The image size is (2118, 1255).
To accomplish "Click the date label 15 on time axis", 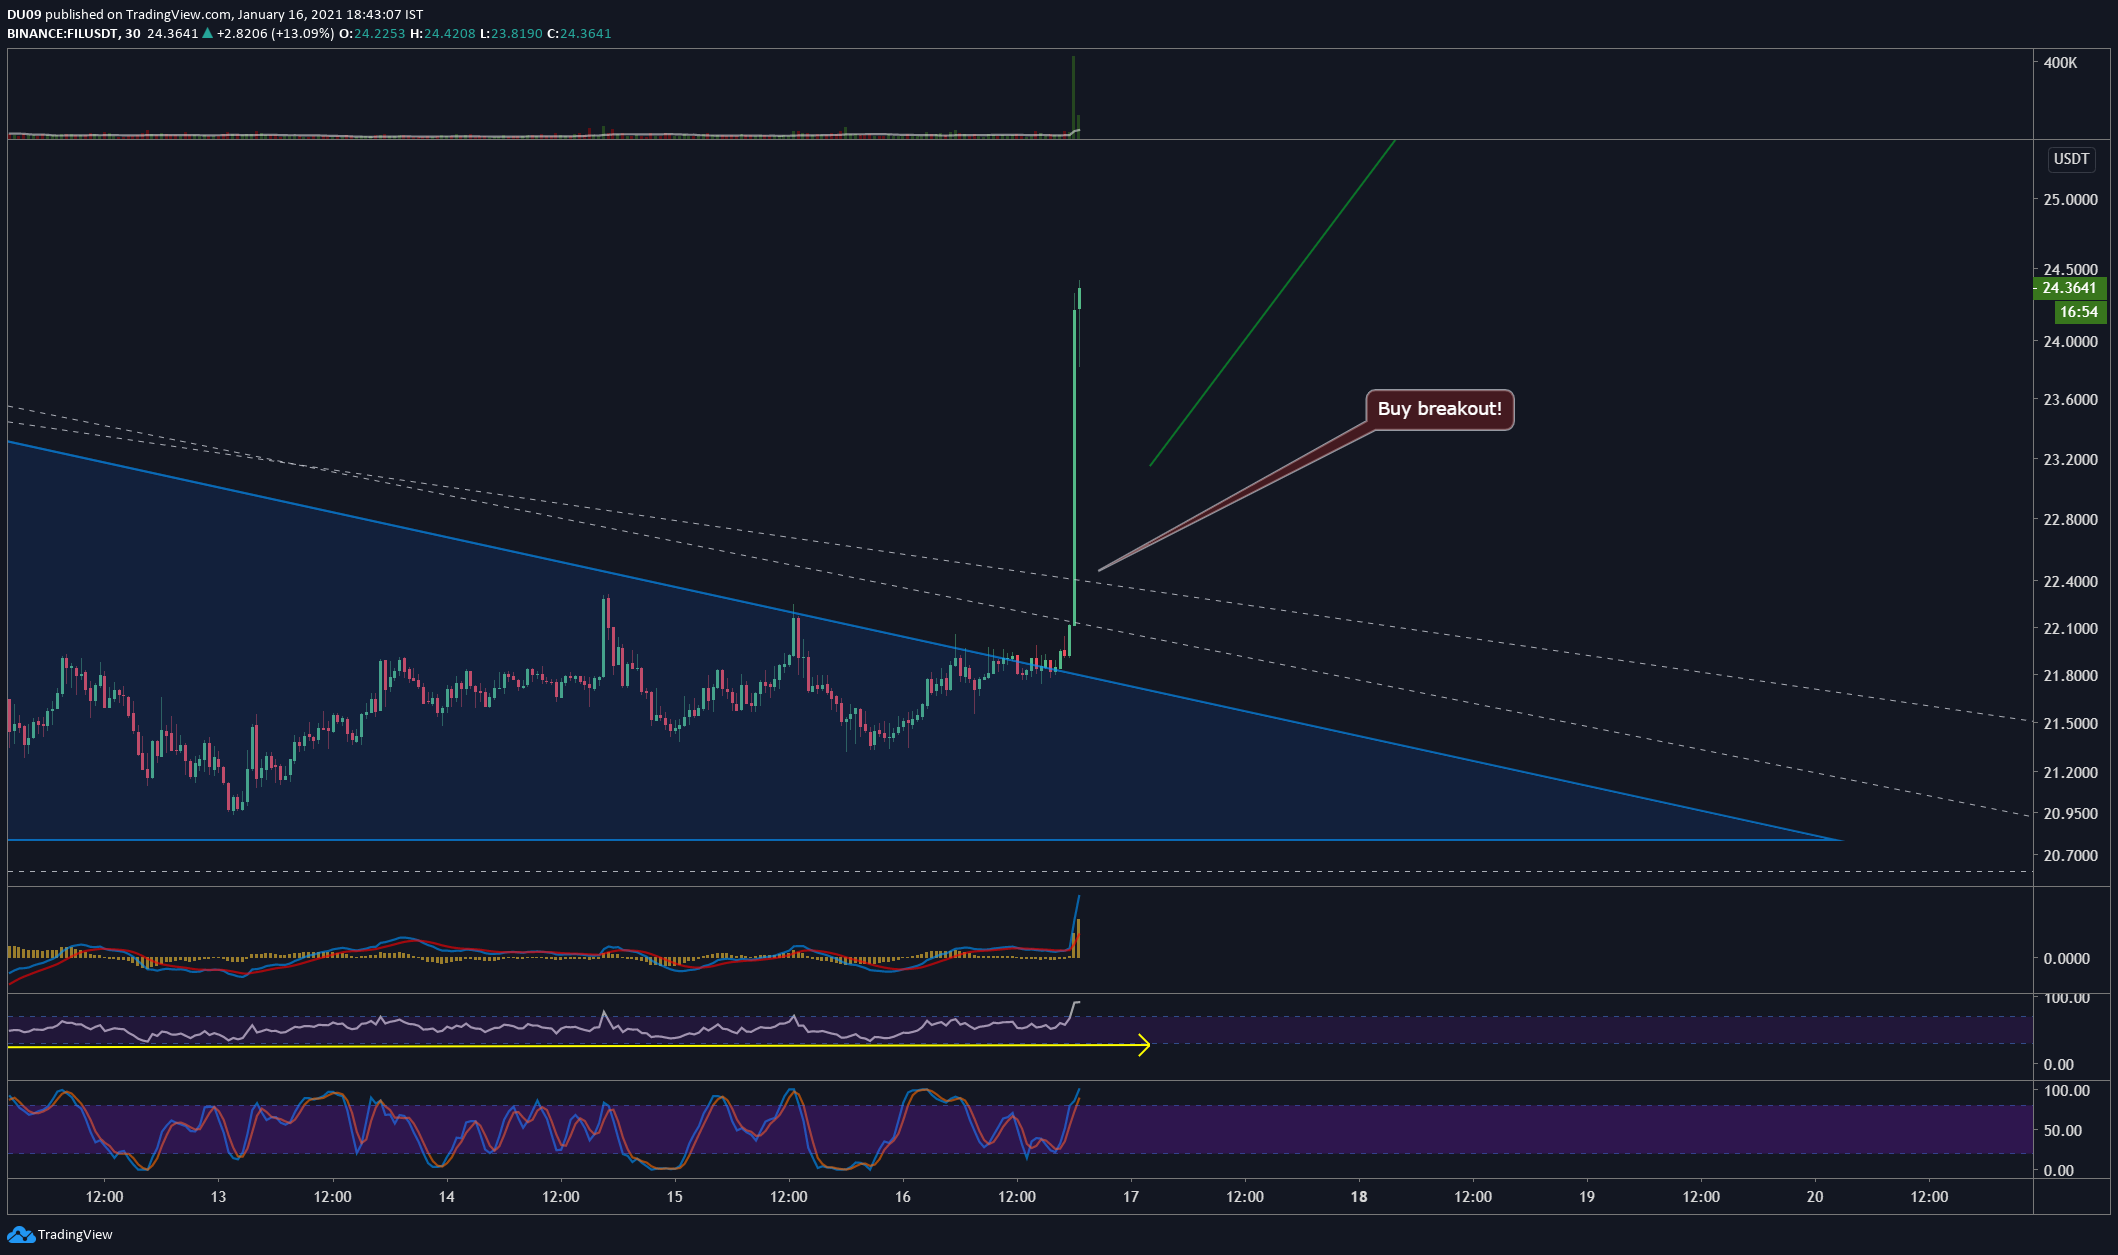I will coord(675,1197).
